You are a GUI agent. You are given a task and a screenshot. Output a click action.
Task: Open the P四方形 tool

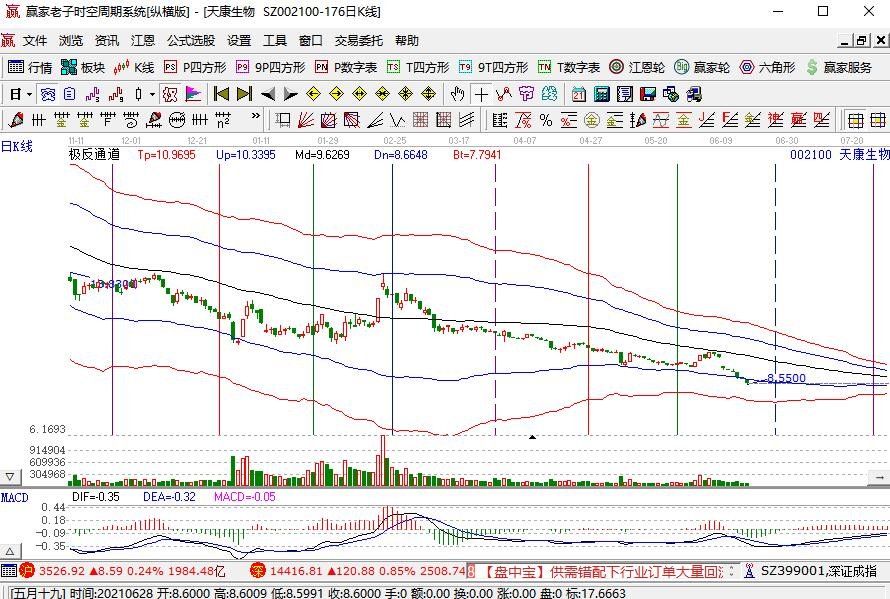click(x=195, y=68)
